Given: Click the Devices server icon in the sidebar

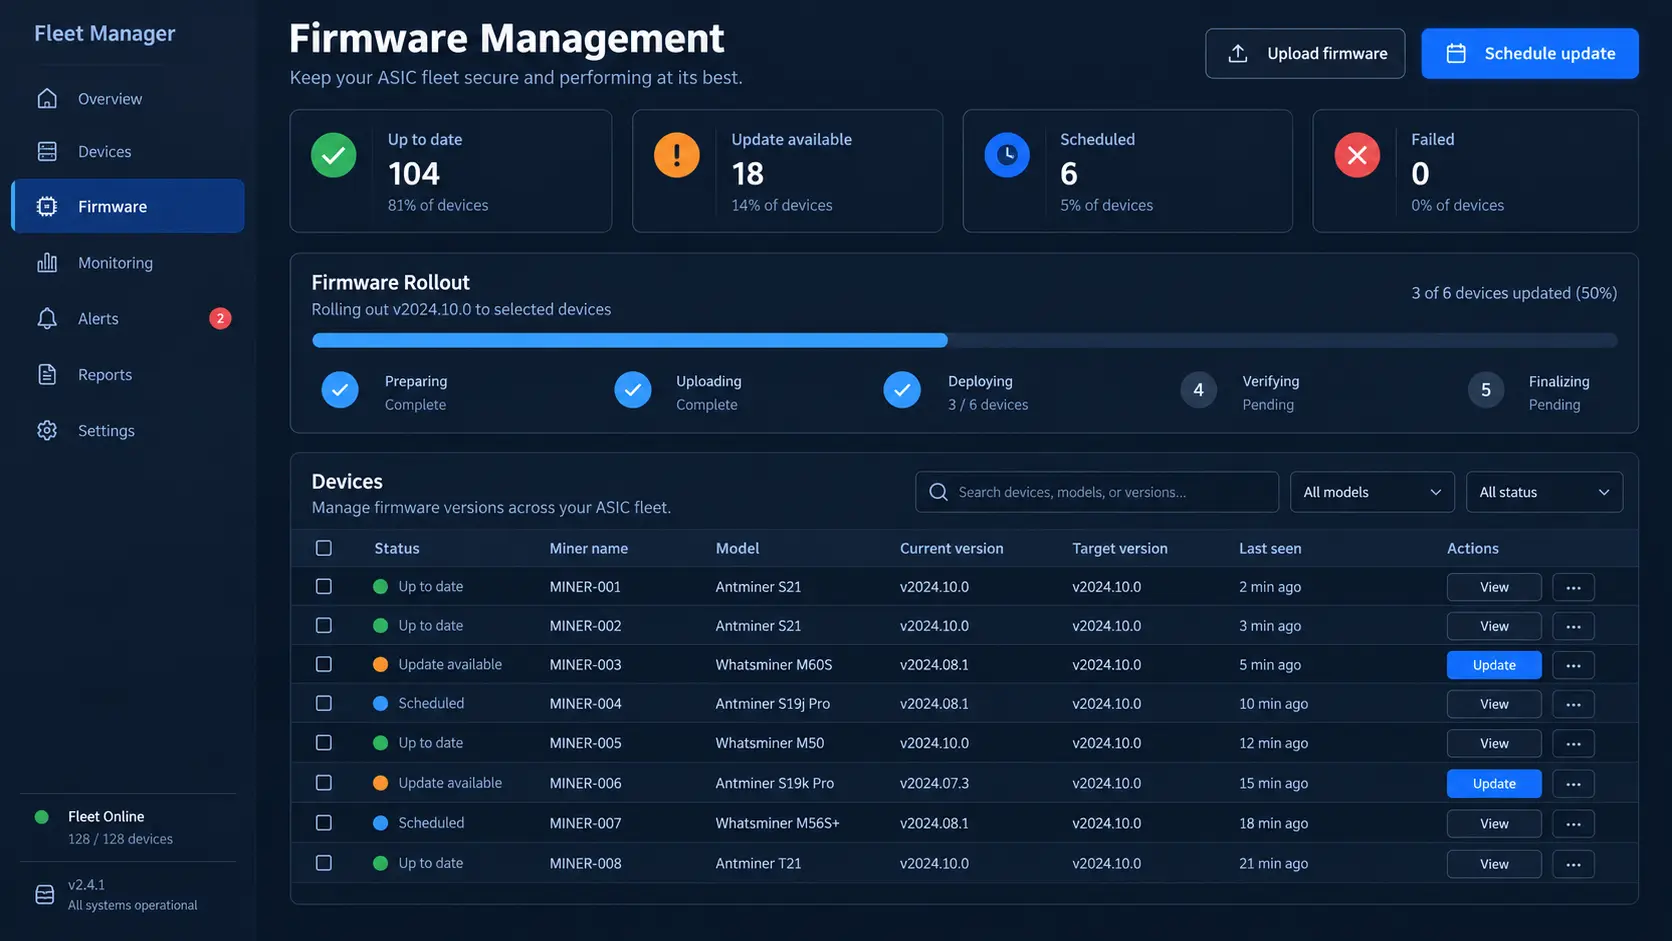Looking at the screenshot, I should (x=47, y=151).
